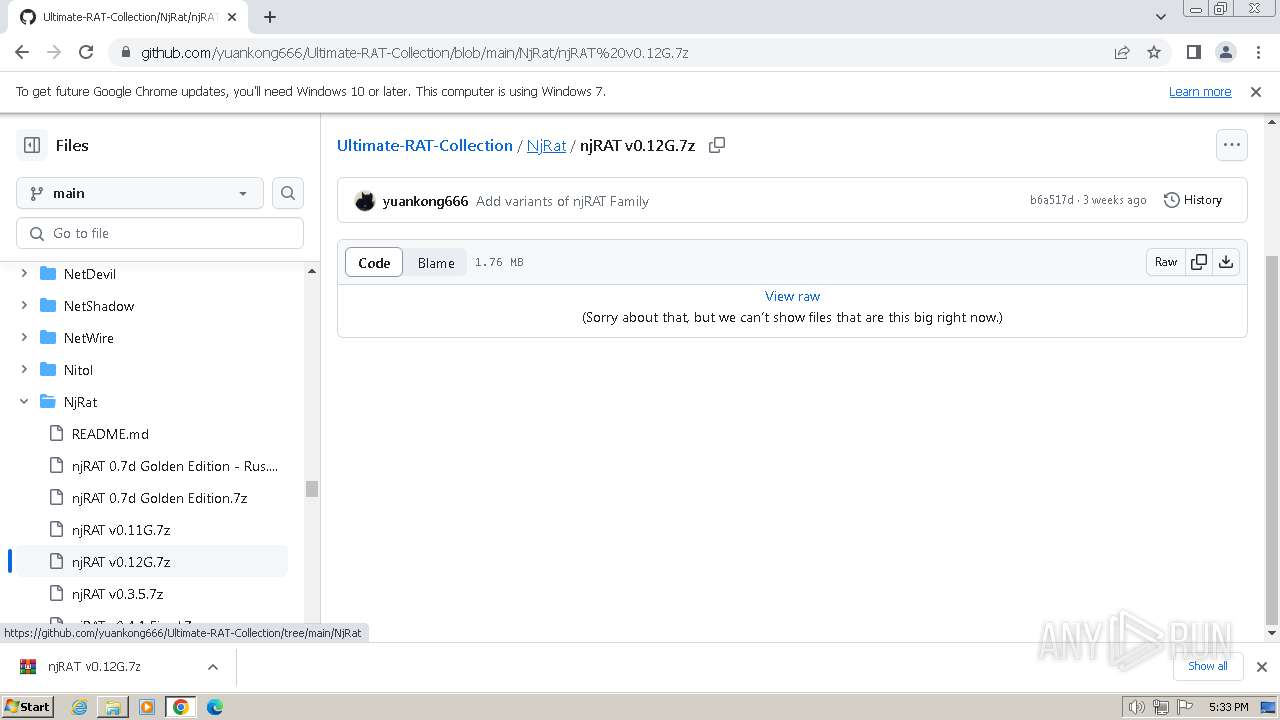Screen dimensions: 1280x720
Task: Open yuankong666 author link
Action: tap(425, 201)
